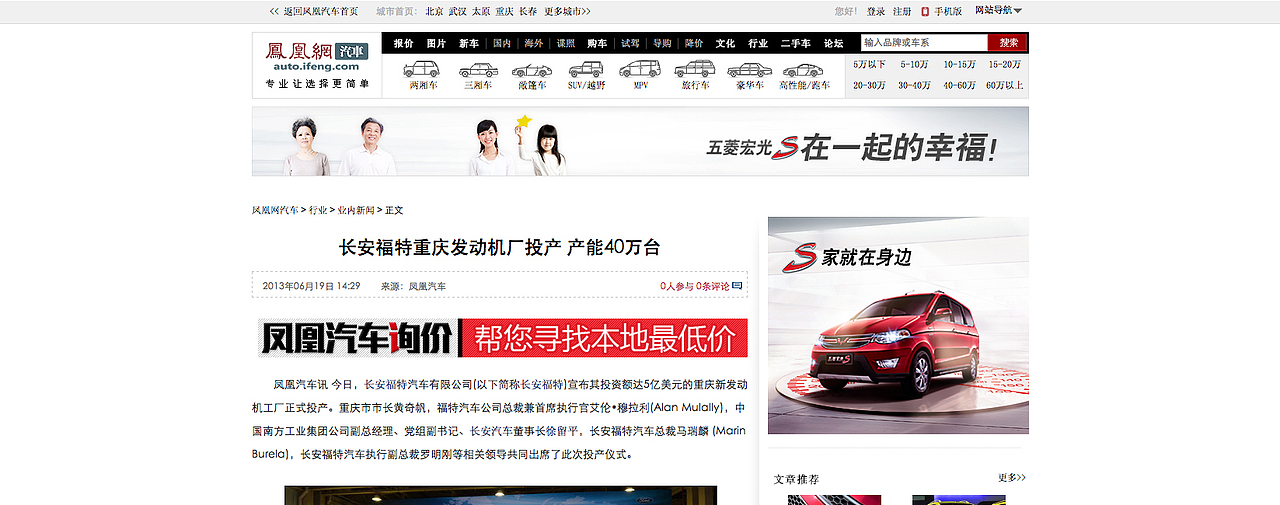Click the red mobile phone icon beside 手机版
Viewport: 1280px width, 505px height.
(x=925, y=11)
